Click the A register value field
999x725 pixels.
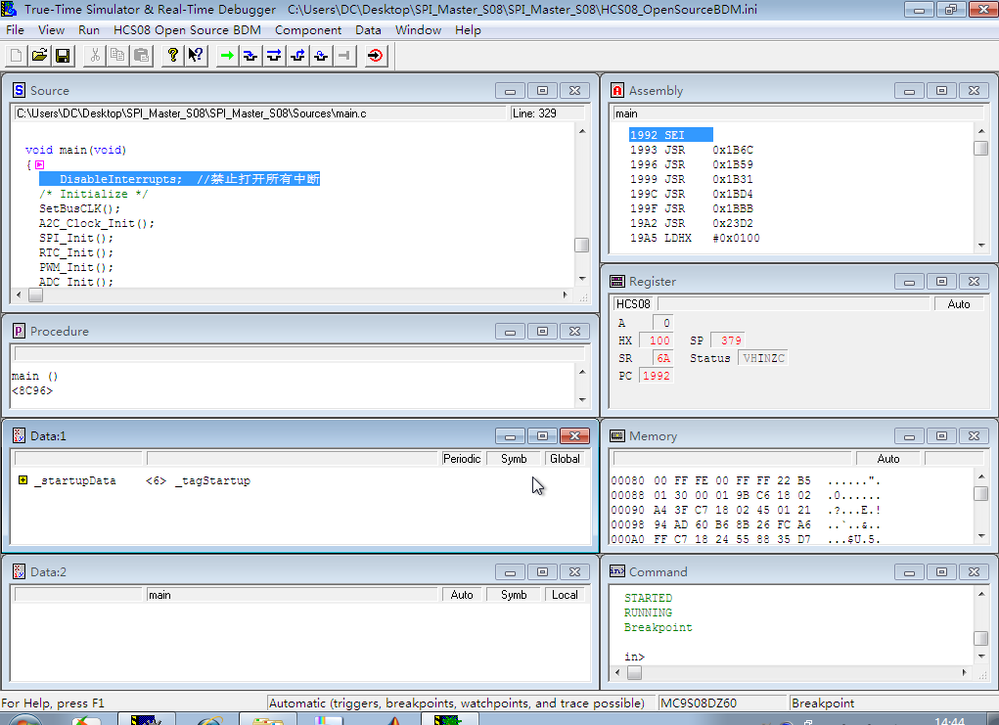(x=663, y=323)
